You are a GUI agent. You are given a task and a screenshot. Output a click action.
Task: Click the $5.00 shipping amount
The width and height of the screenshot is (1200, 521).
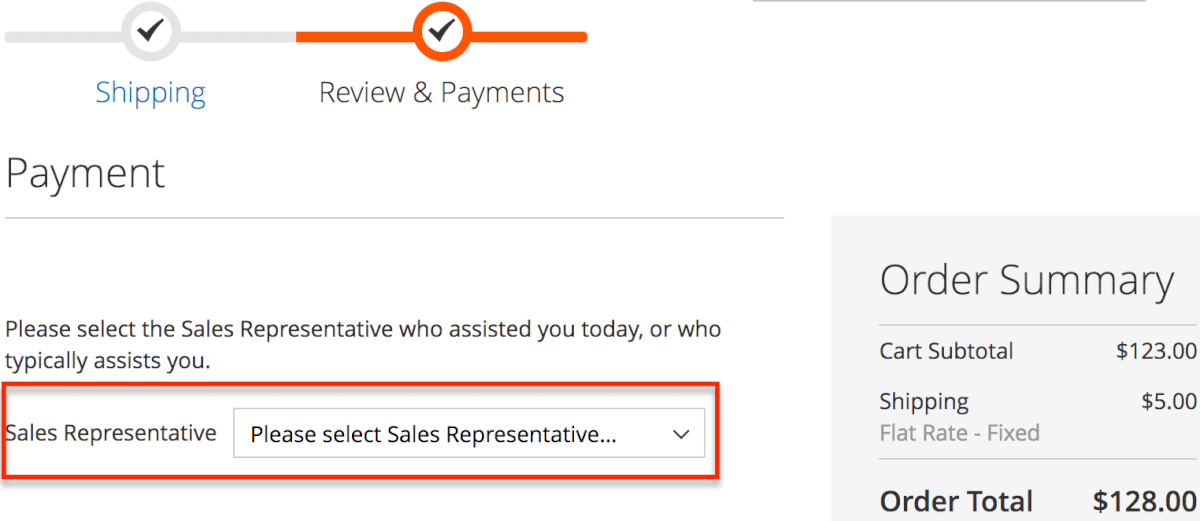[x=1168, y=402]
